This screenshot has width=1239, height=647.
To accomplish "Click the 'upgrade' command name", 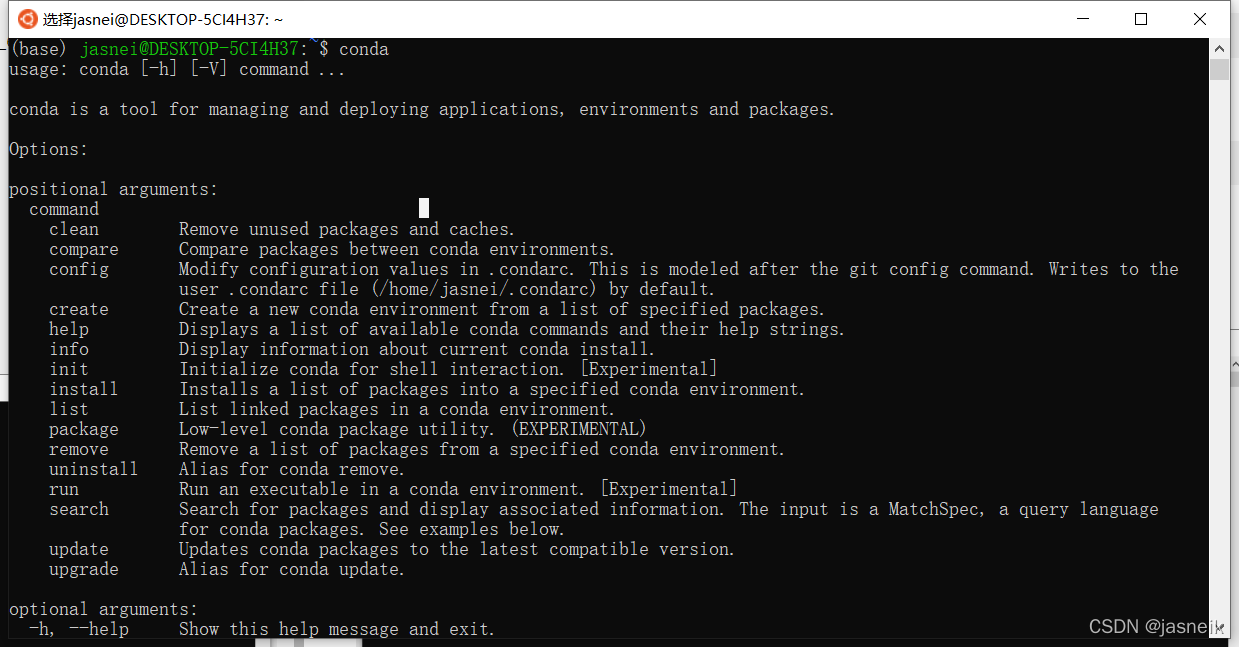I will [x=84, y=569].
